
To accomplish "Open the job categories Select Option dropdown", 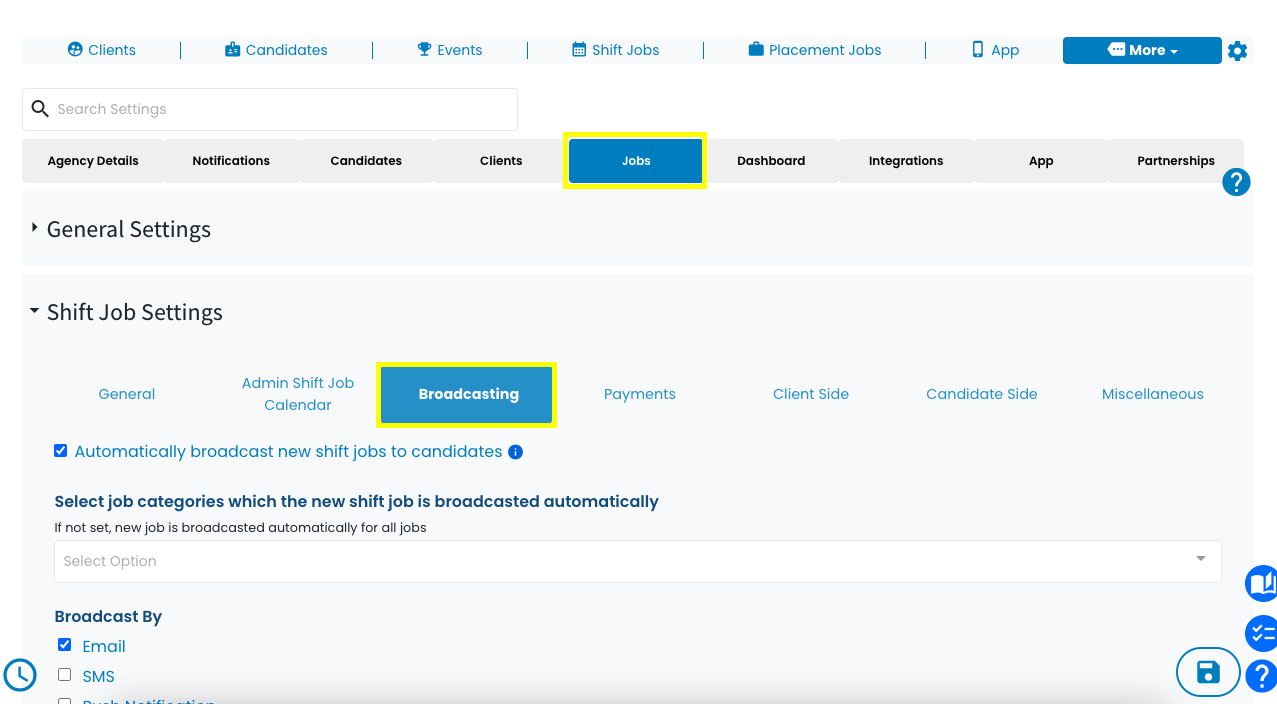I will (638, 561).
